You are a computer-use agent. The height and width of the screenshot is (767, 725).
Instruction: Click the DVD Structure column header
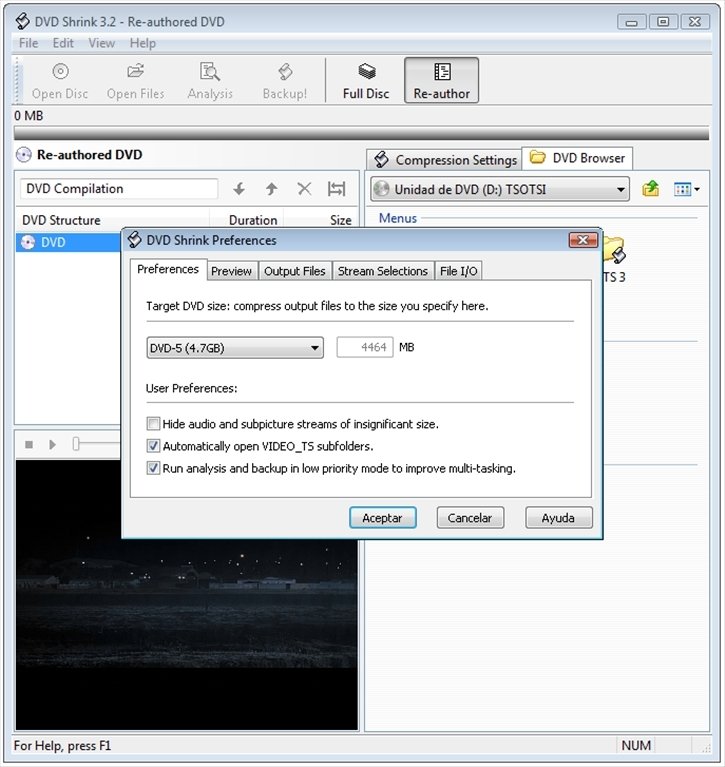(x=113, y=220)
